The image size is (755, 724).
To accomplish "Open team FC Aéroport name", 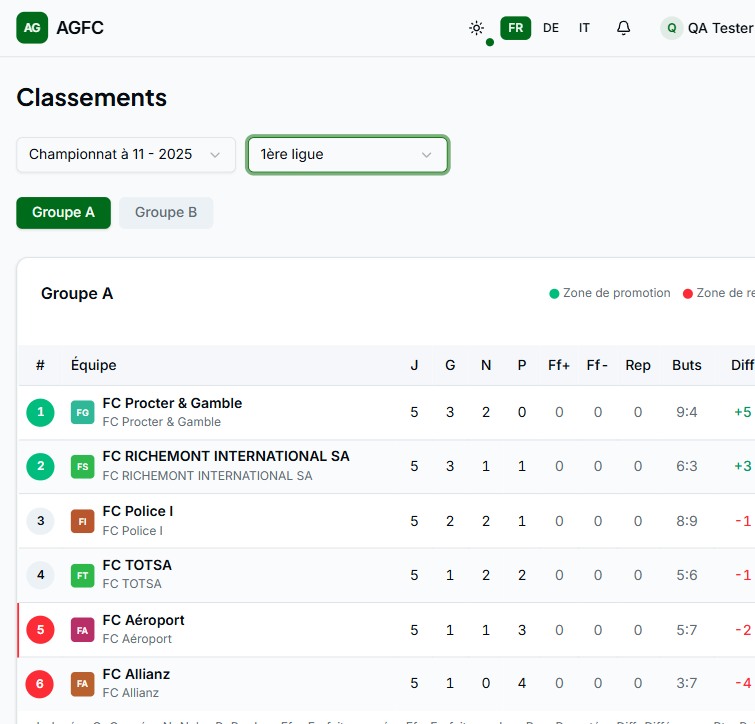I will coord(143,620).
